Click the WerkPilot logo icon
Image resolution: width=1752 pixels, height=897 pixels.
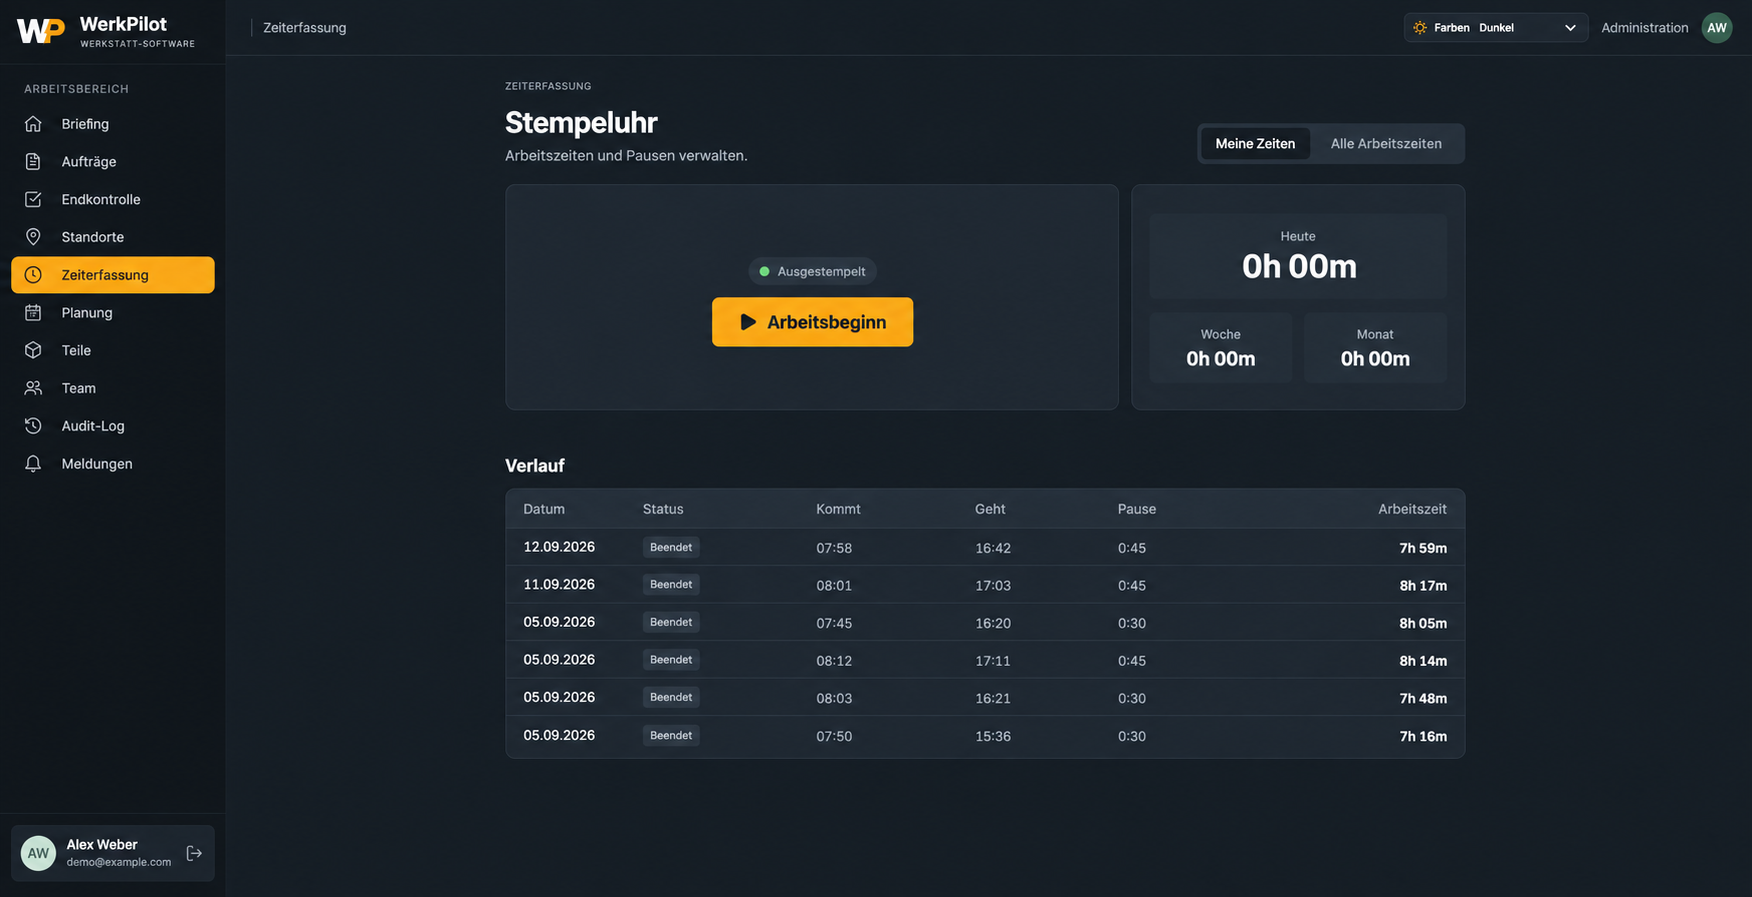pyautogui.click(x=41, y=31)
